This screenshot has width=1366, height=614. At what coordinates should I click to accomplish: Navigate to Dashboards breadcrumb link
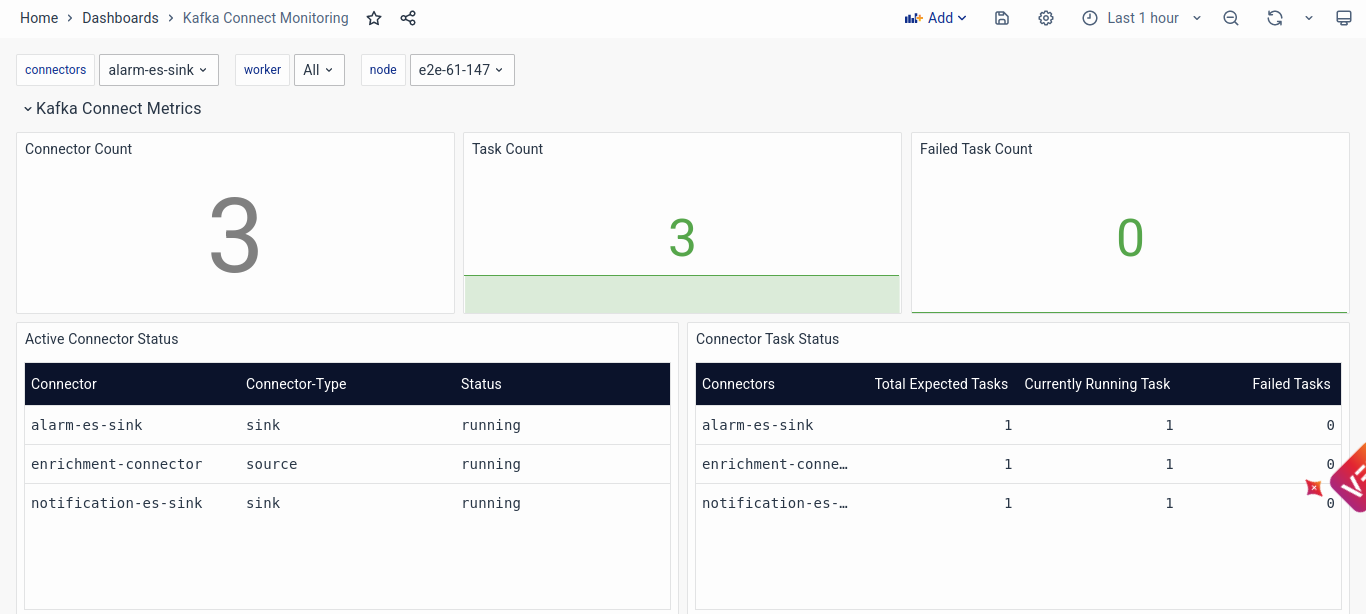(x=120, y=18)
